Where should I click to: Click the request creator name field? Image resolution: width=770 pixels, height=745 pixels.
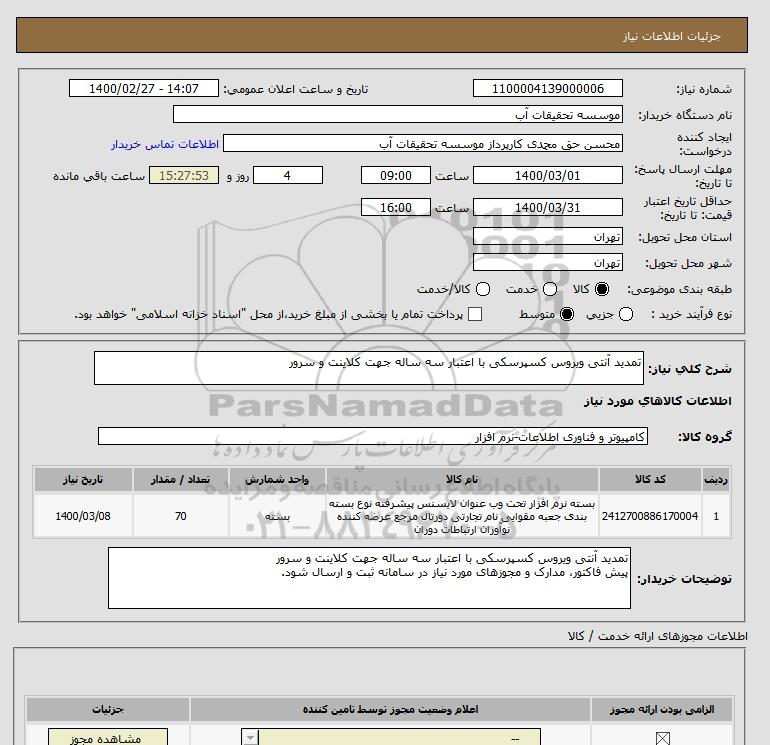click(423, 143)
